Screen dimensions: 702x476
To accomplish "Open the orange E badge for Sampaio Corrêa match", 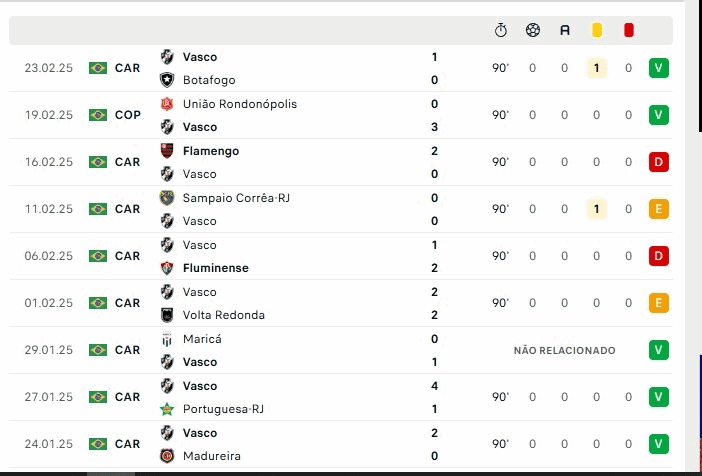I will click(x=658, y=209).
